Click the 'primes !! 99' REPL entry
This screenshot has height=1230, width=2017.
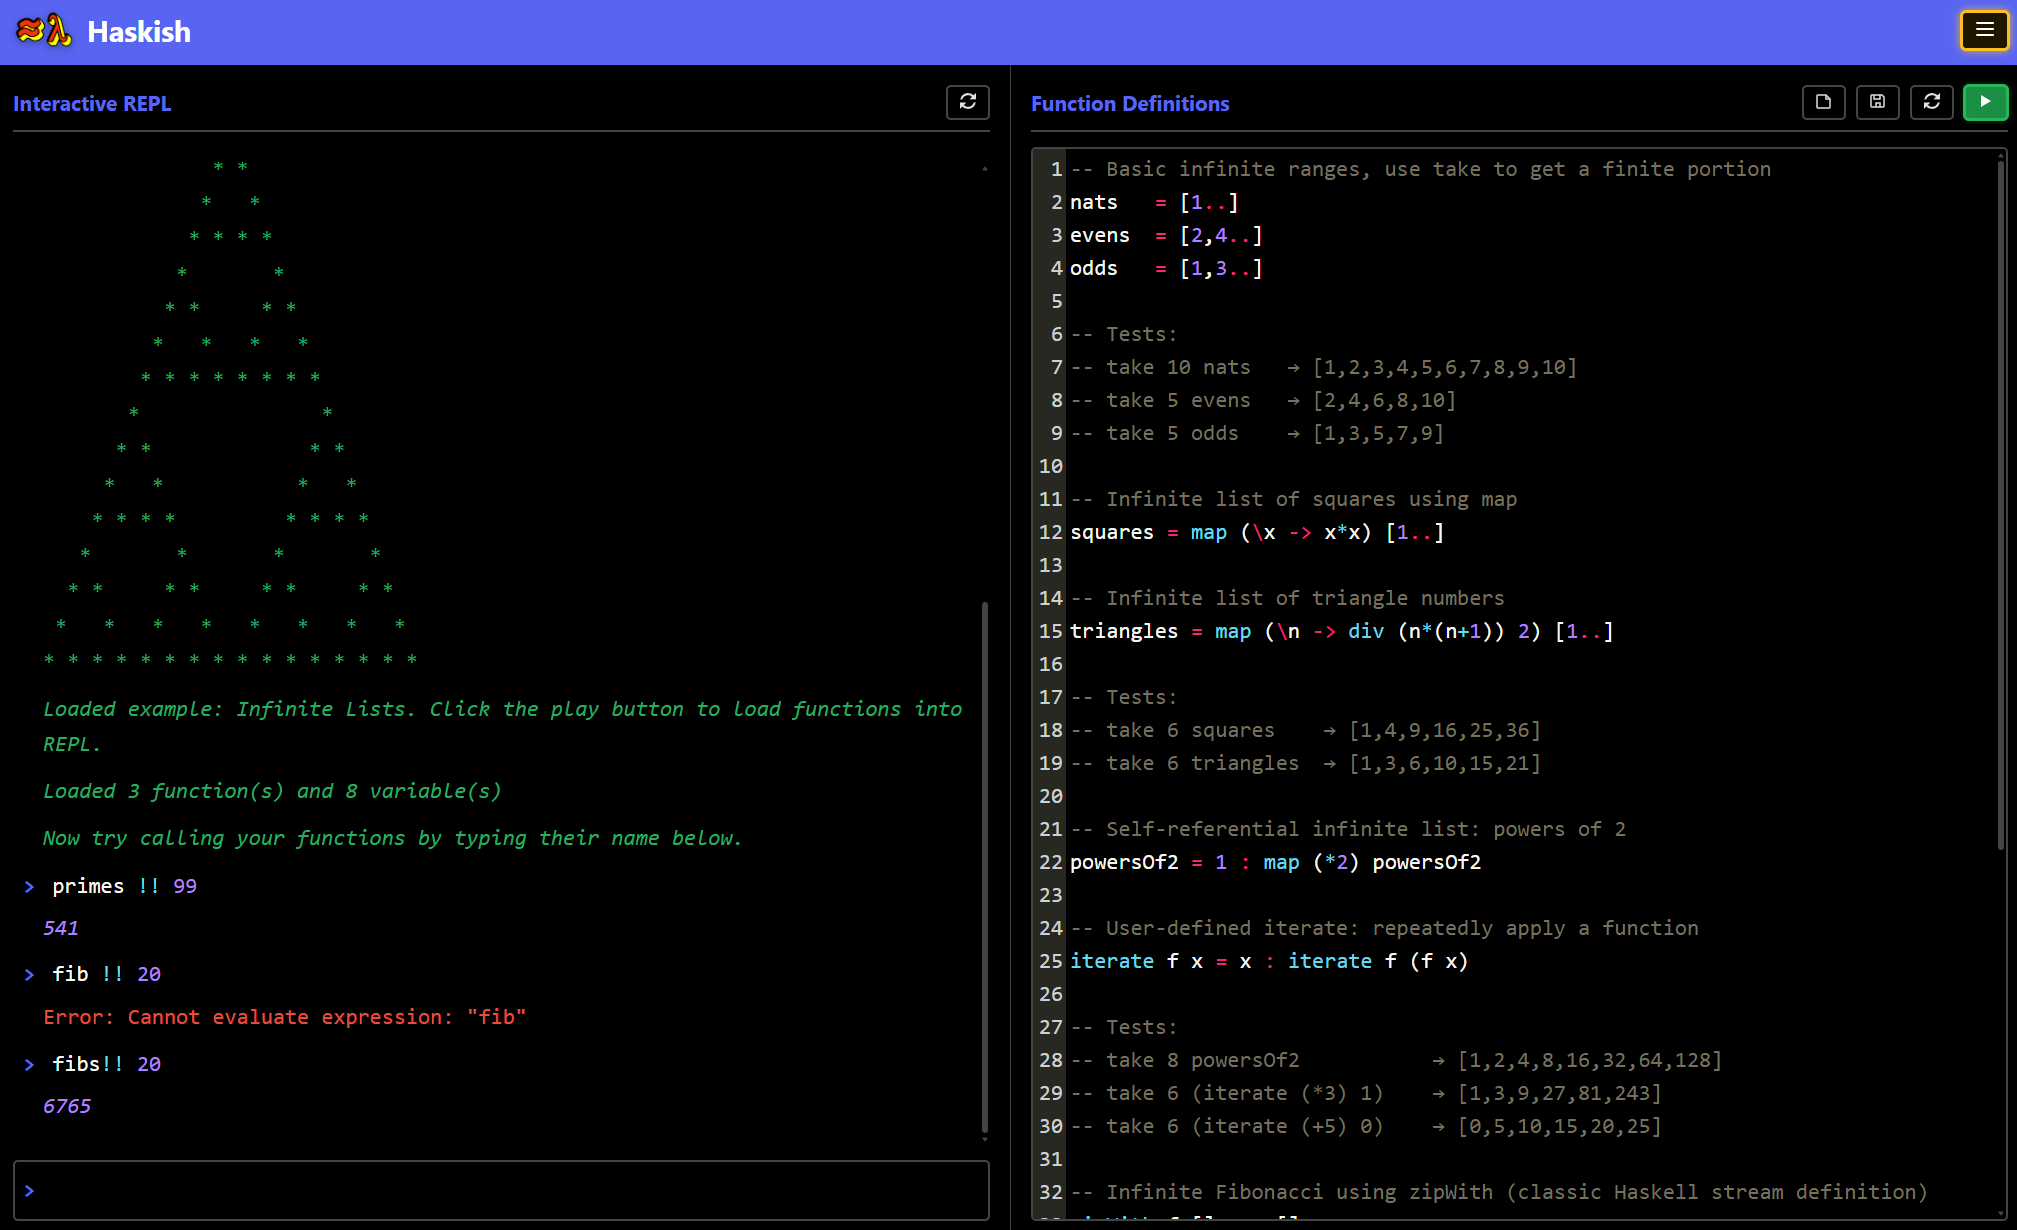point(124,886)
